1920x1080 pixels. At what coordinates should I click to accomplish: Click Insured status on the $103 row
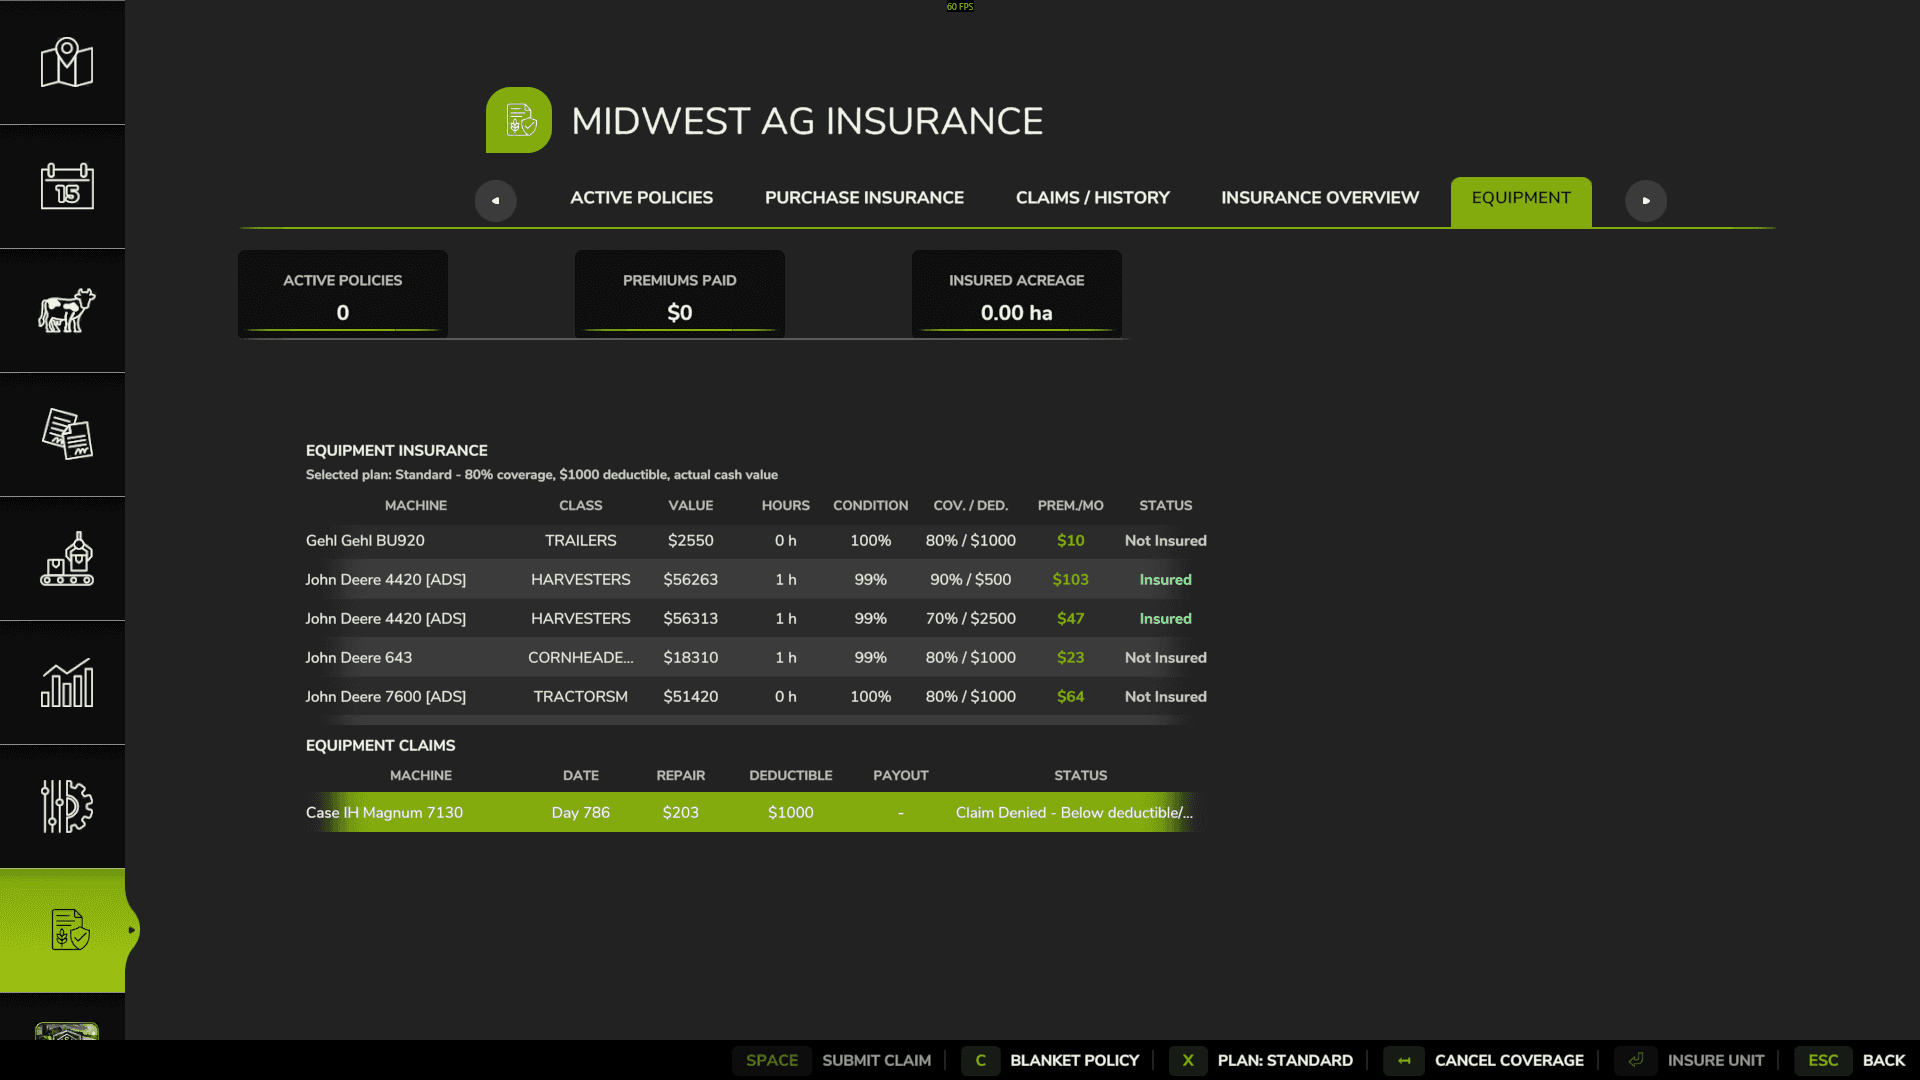(1165, 579)
